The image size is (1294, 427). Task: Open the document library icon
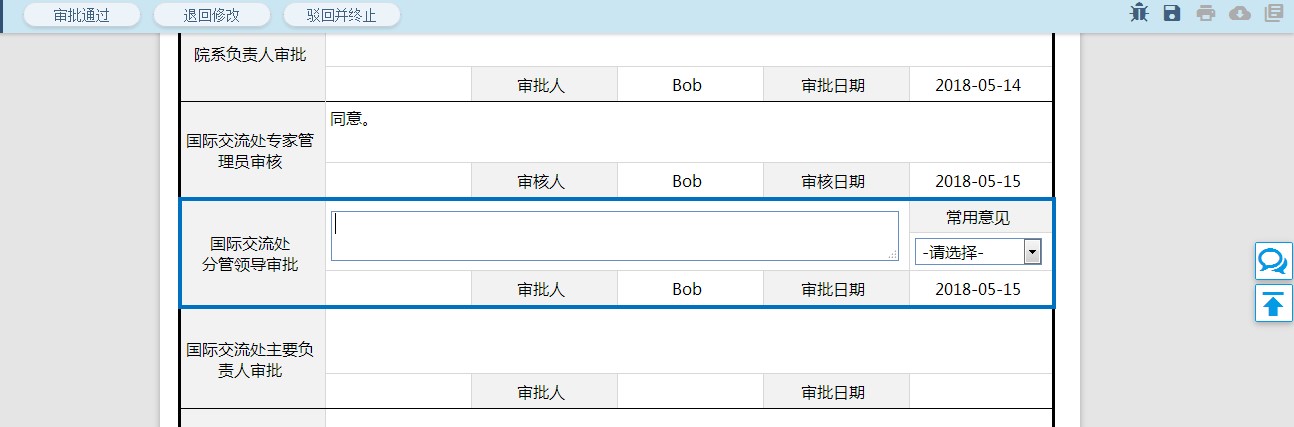click(x=1273, y=13)
